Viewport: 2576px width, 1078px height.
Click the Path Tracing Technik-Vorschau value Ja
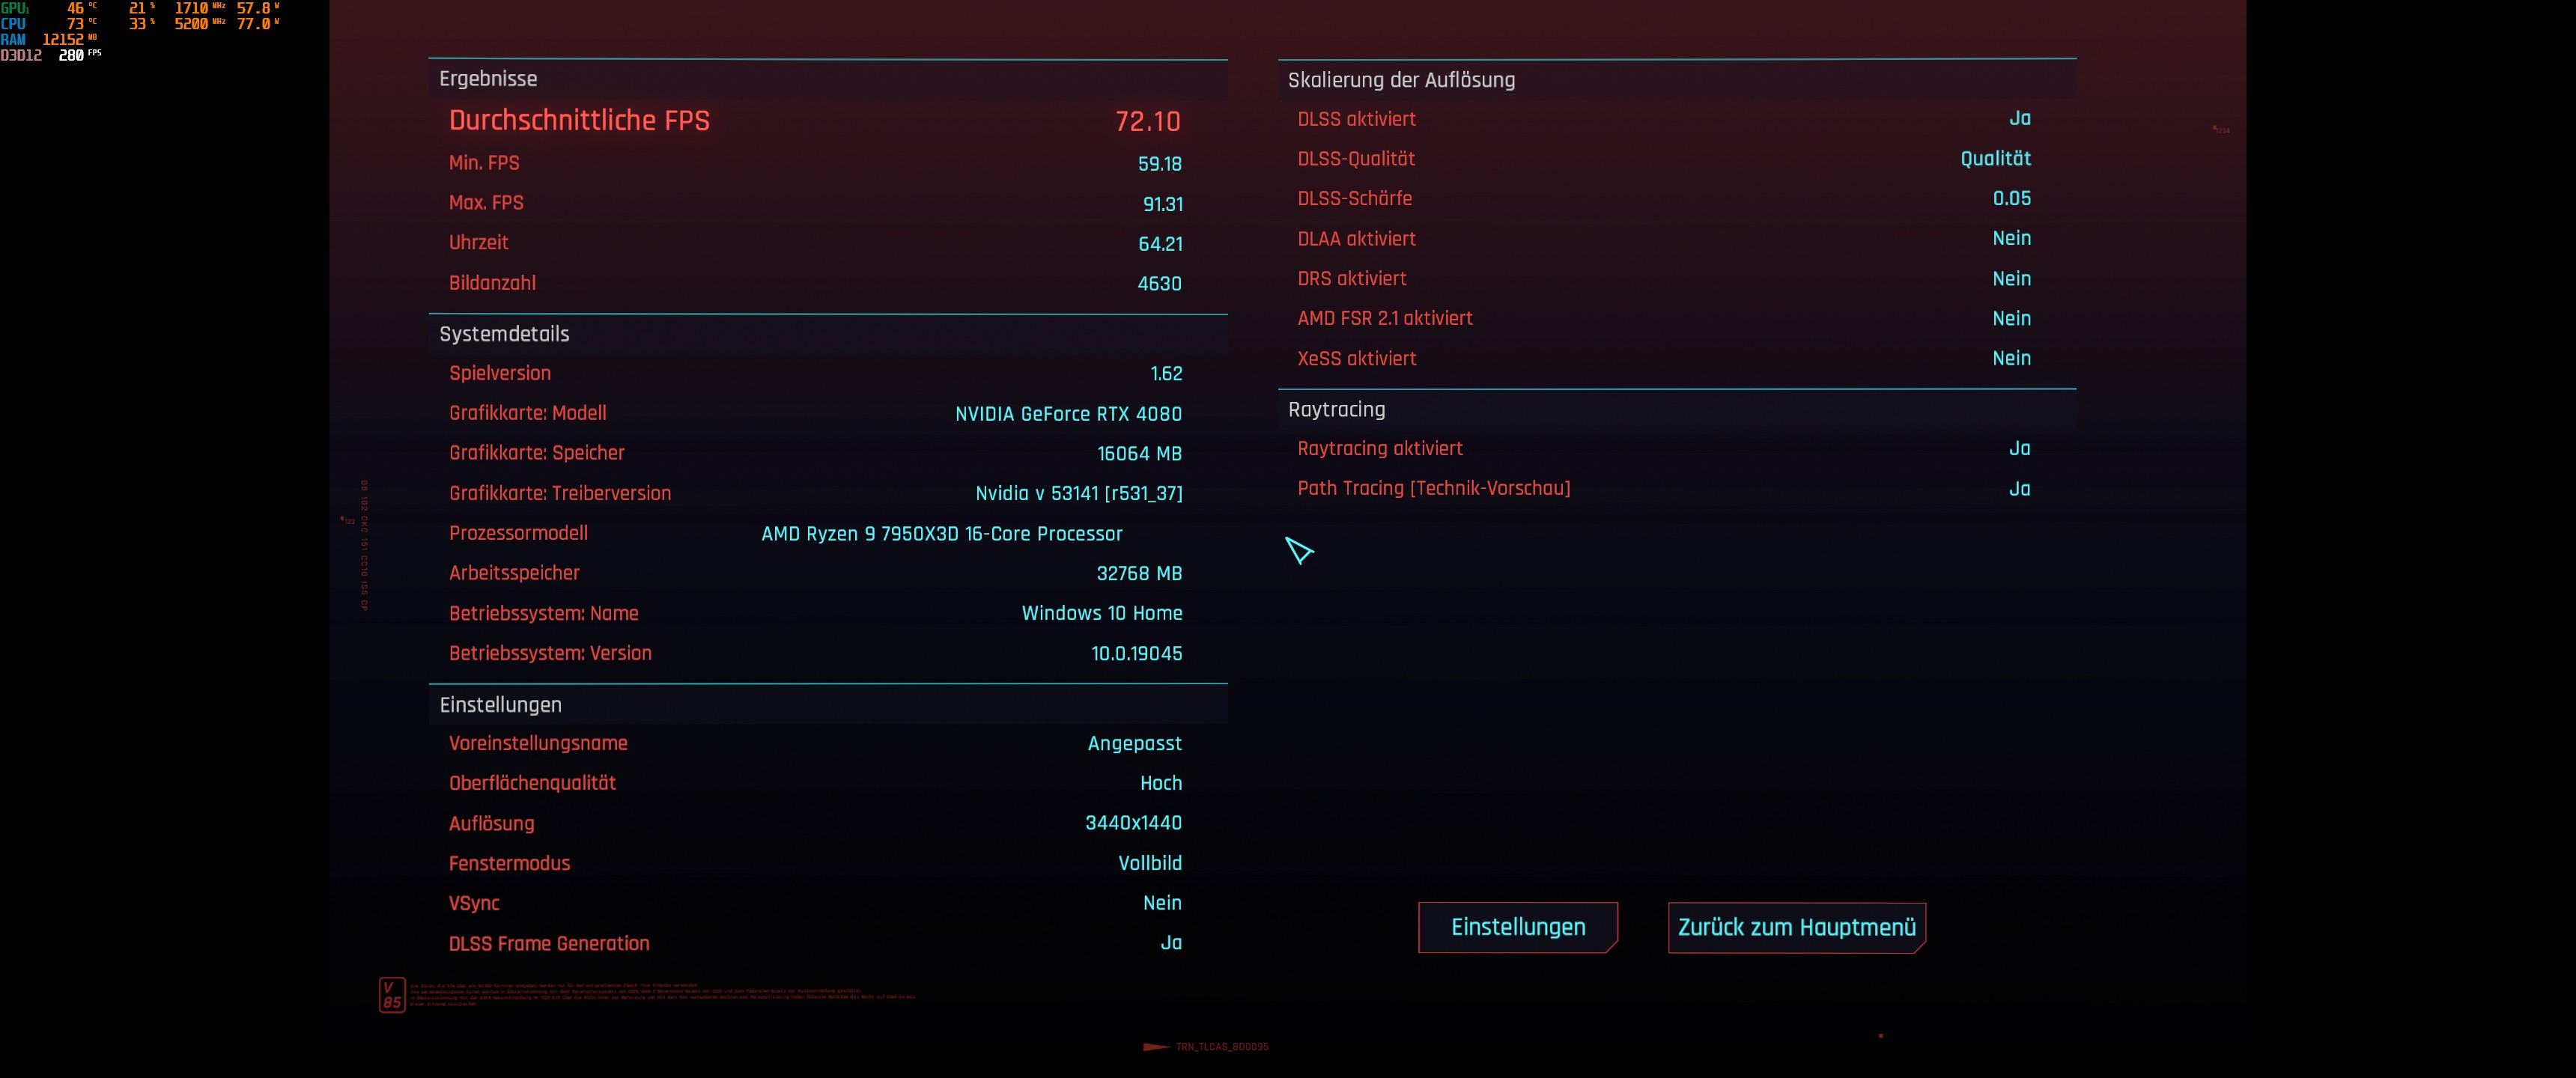pos(2019,489)
